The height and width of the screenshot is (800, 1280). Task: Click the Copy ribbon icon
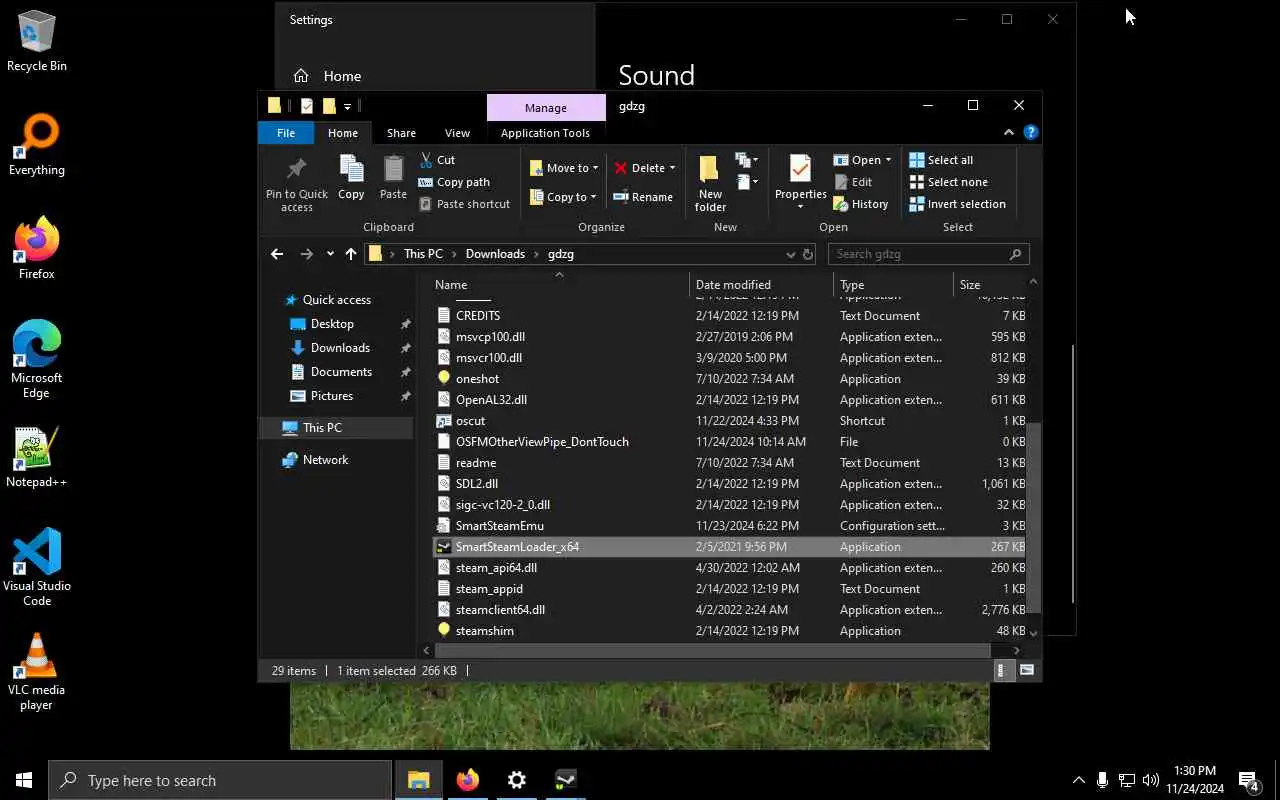pyautogui.click(x=351, y=178)
